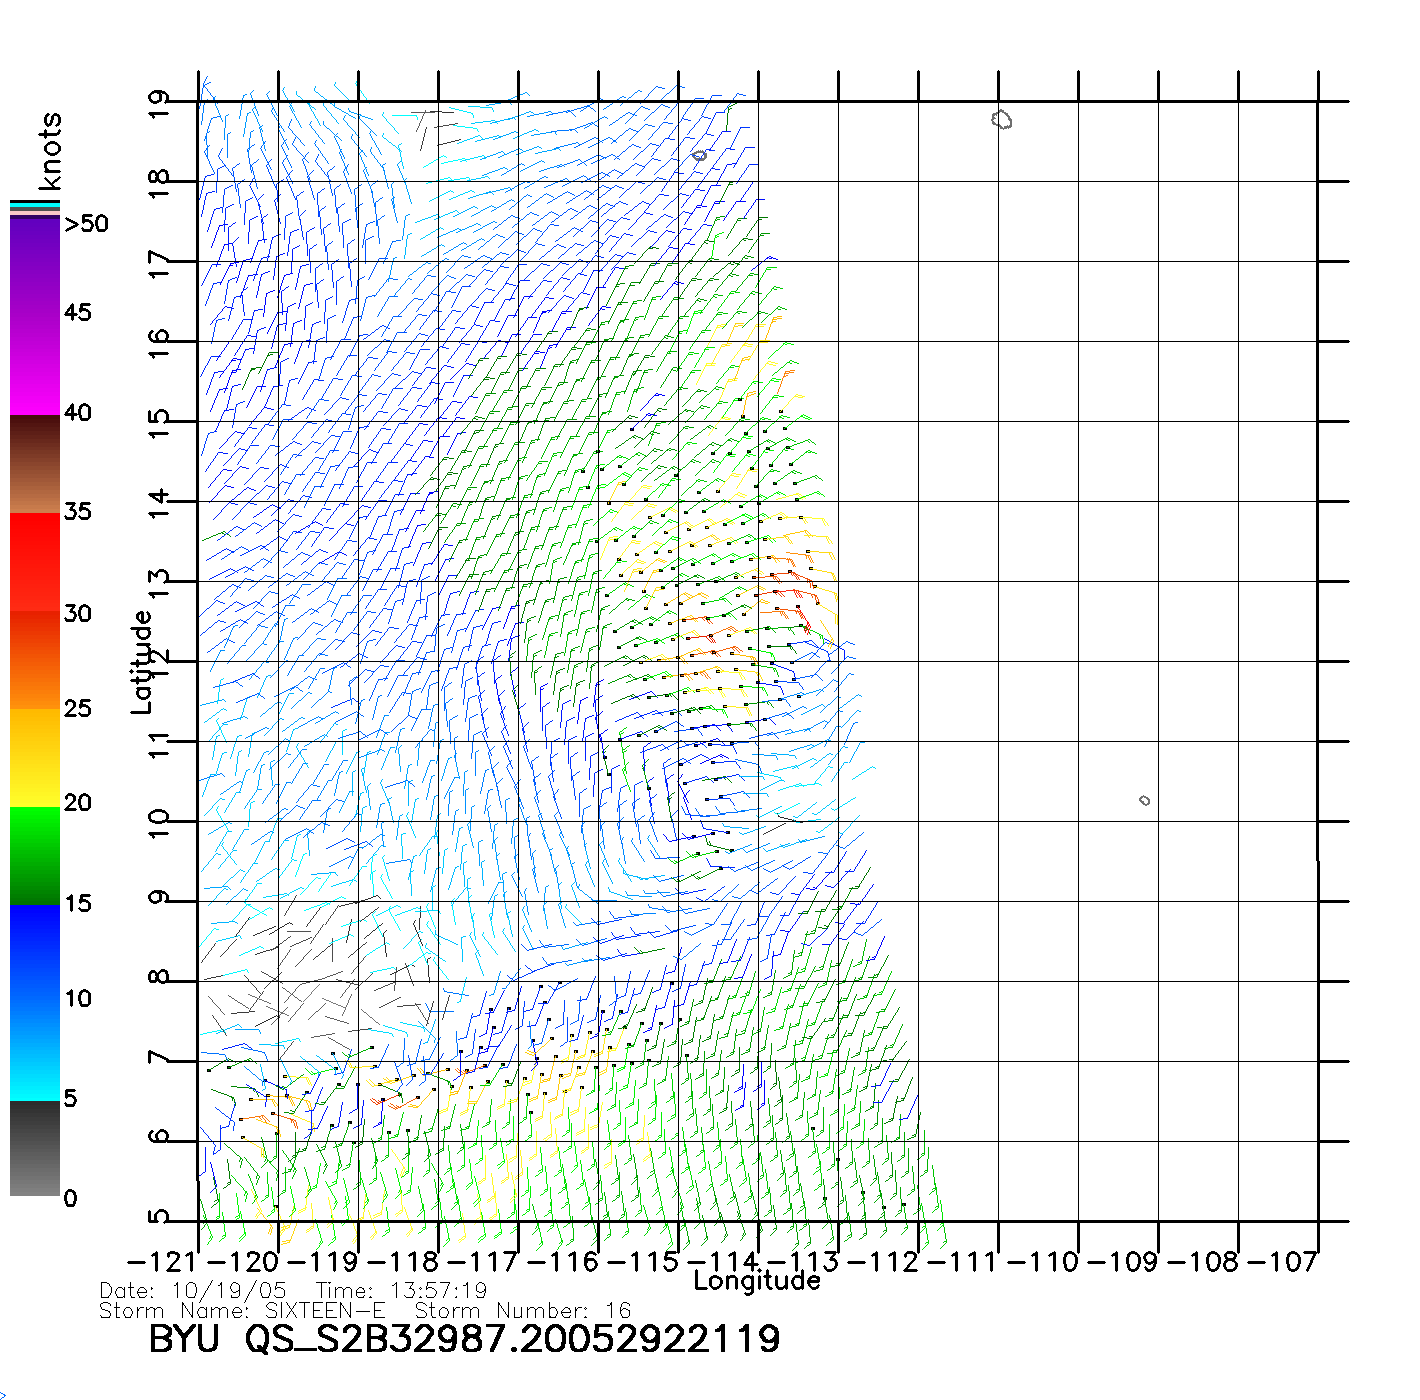Click the Storm Number 16 text

[522, 1310]
